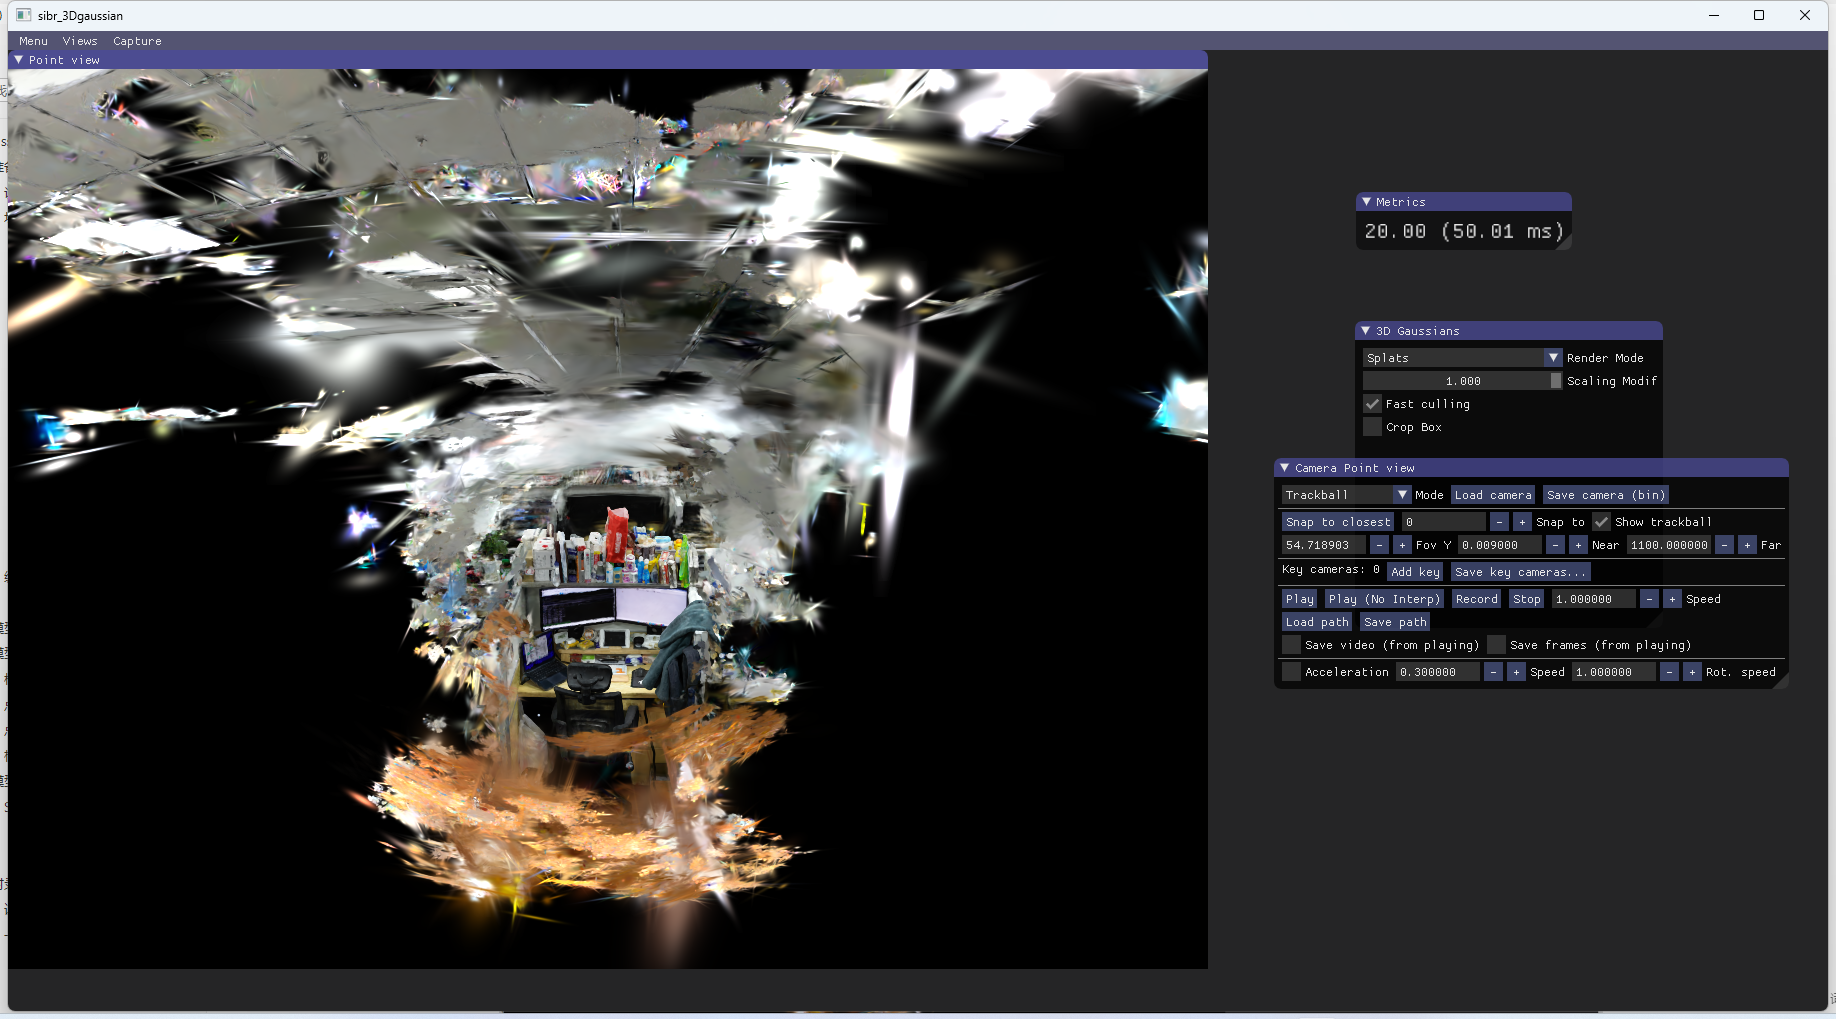Enable Save video from playing
The image size is (1836, 1019).
(1292, 645)
